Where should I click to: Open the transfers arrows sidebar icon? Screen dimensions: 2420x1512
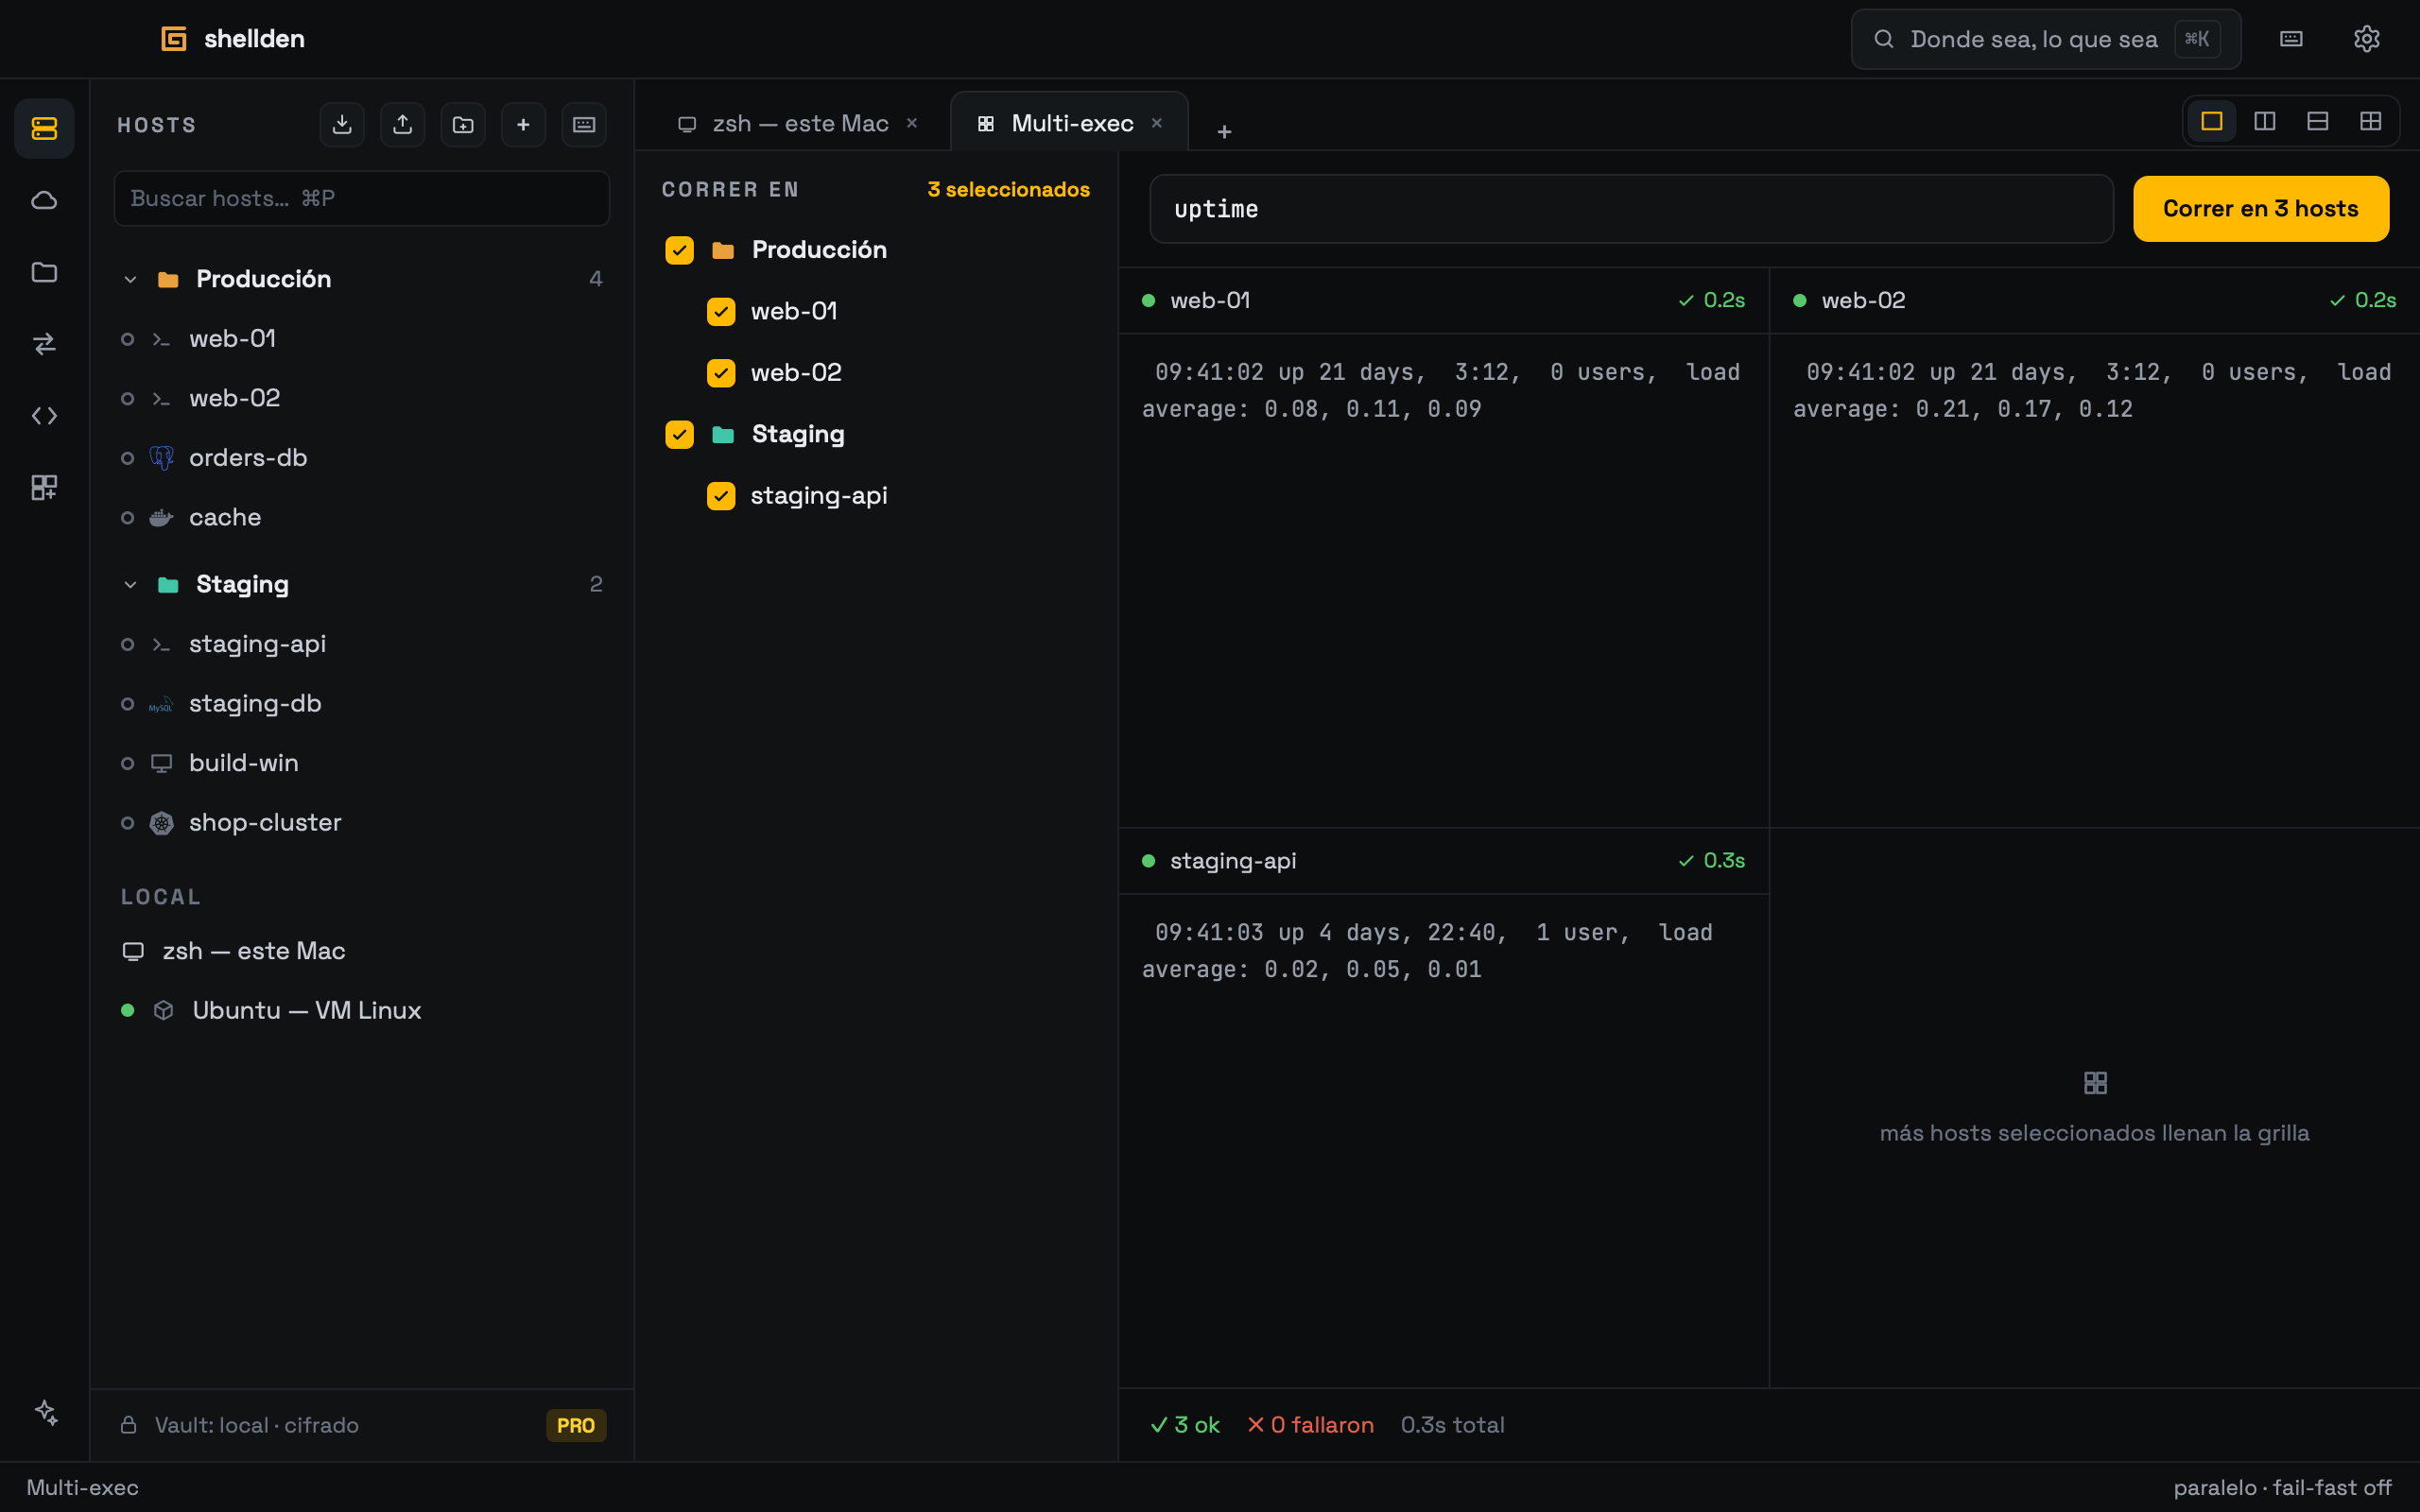tap(44, 344)
